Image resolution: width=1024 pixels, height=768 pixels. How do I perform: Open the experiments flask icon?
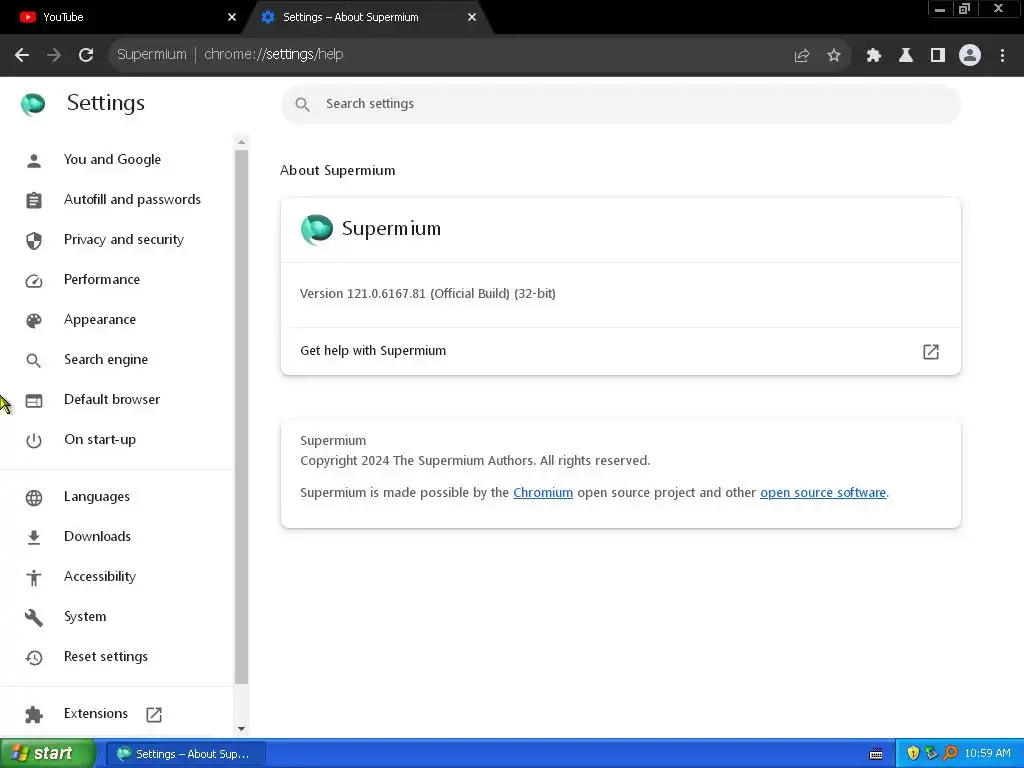(x=906, y=56)
